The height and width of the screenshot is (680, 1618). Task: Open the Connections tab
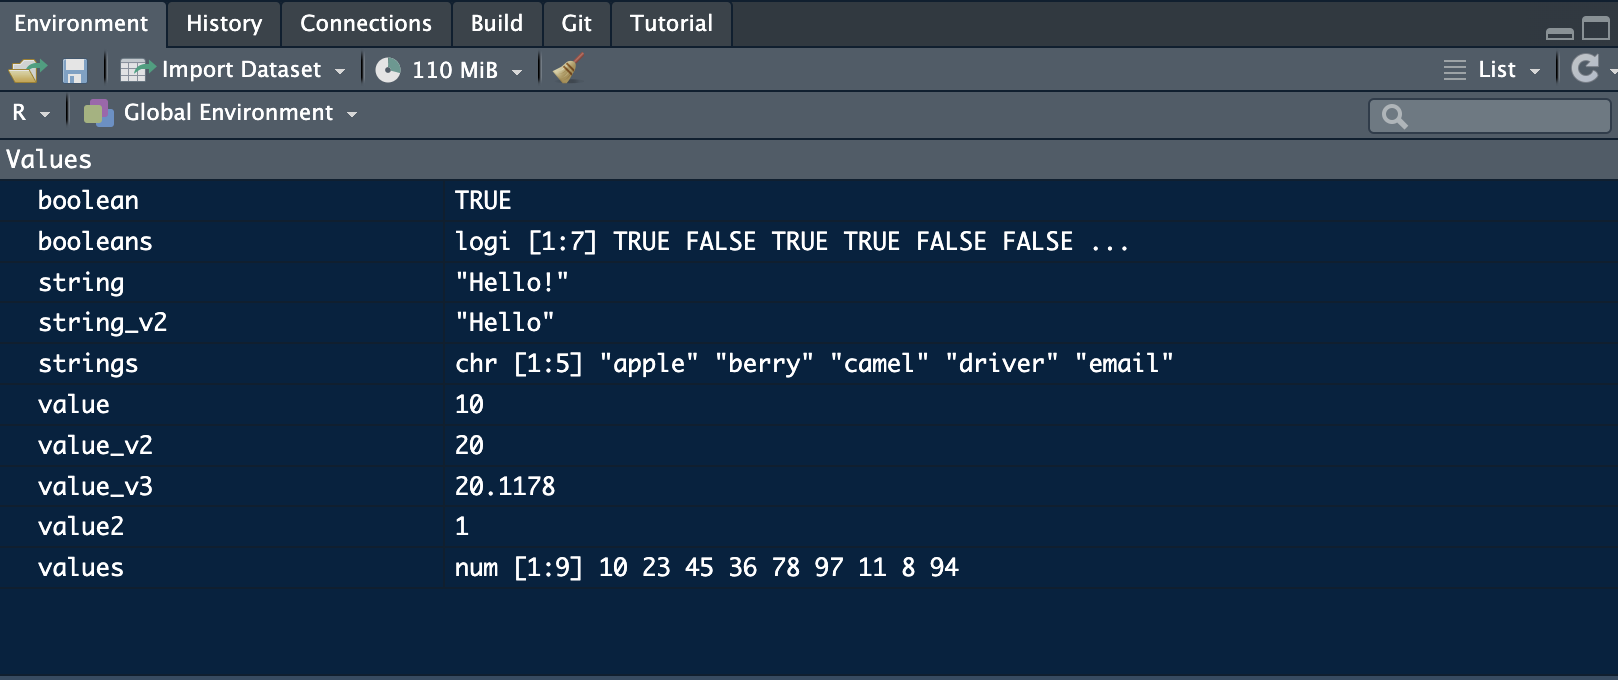coord(366,24)
